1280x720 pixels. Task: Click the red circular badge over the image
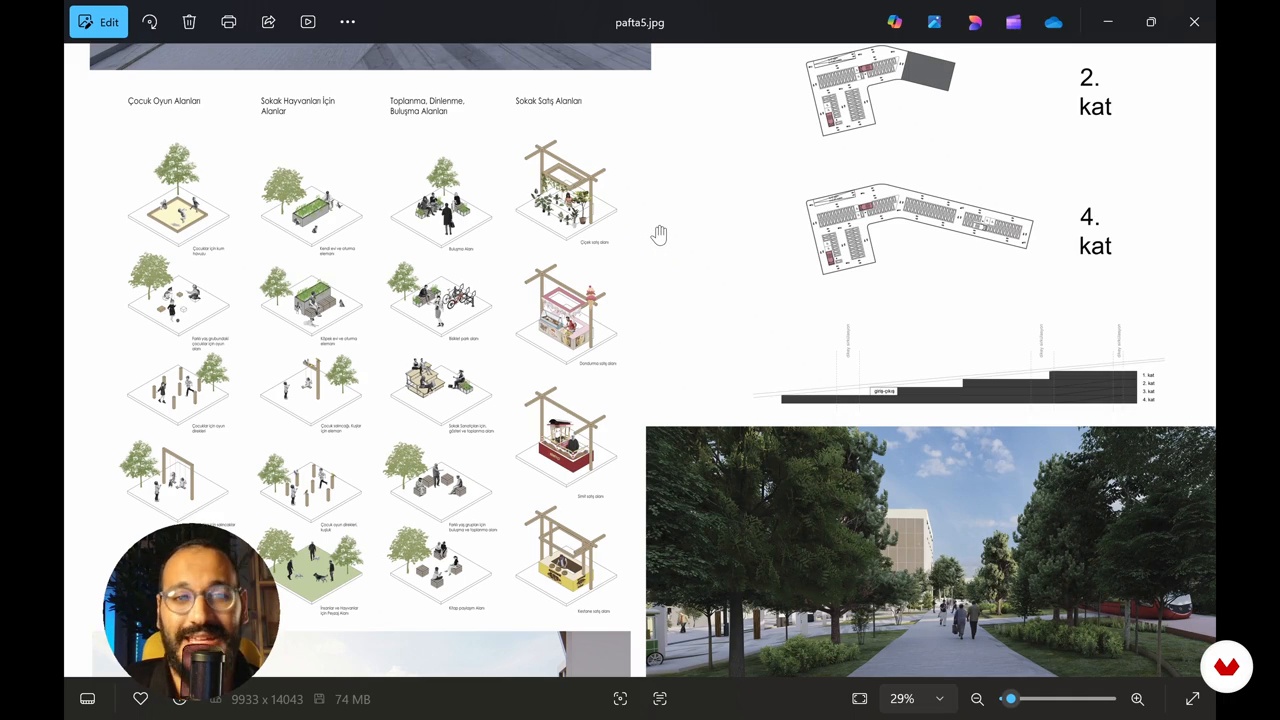tap(1227, 666)
